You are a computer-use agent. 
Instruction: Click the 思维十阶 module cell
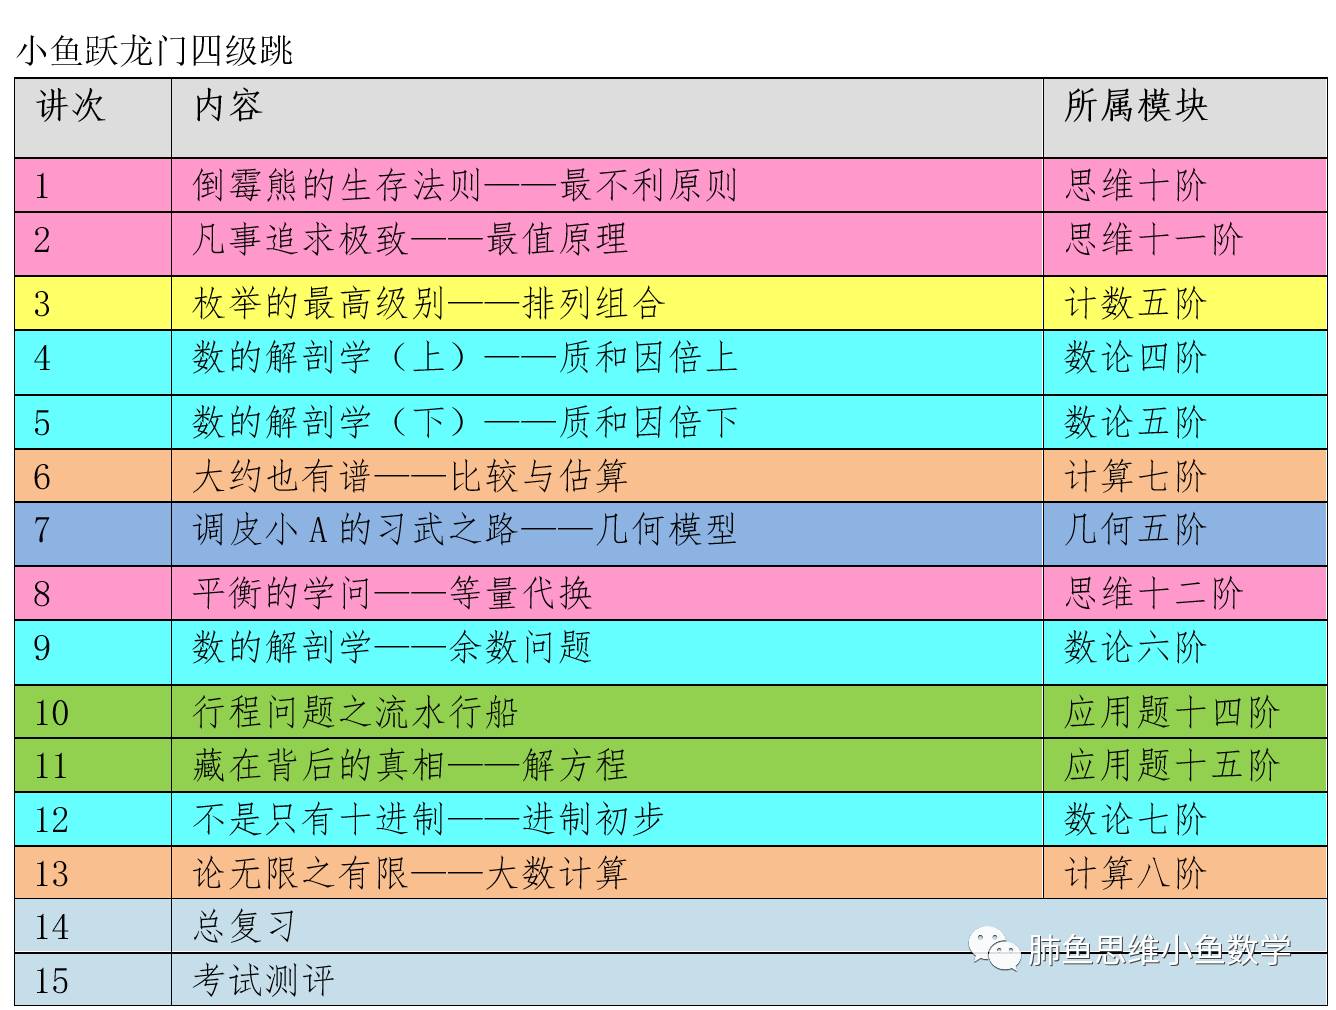click(x=1185, y=185)
